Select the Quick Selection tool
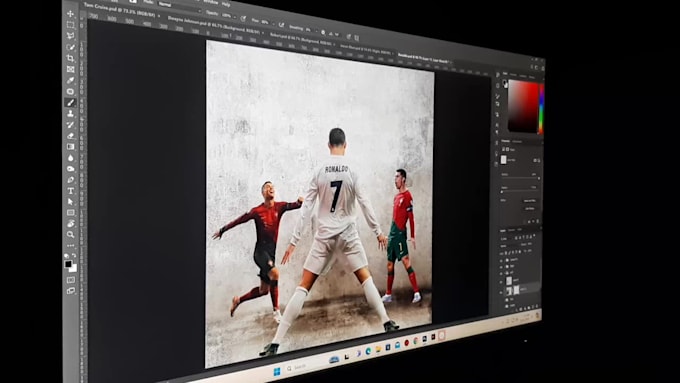The height and width of the screenshot is (383, 680). pos(70,47)
